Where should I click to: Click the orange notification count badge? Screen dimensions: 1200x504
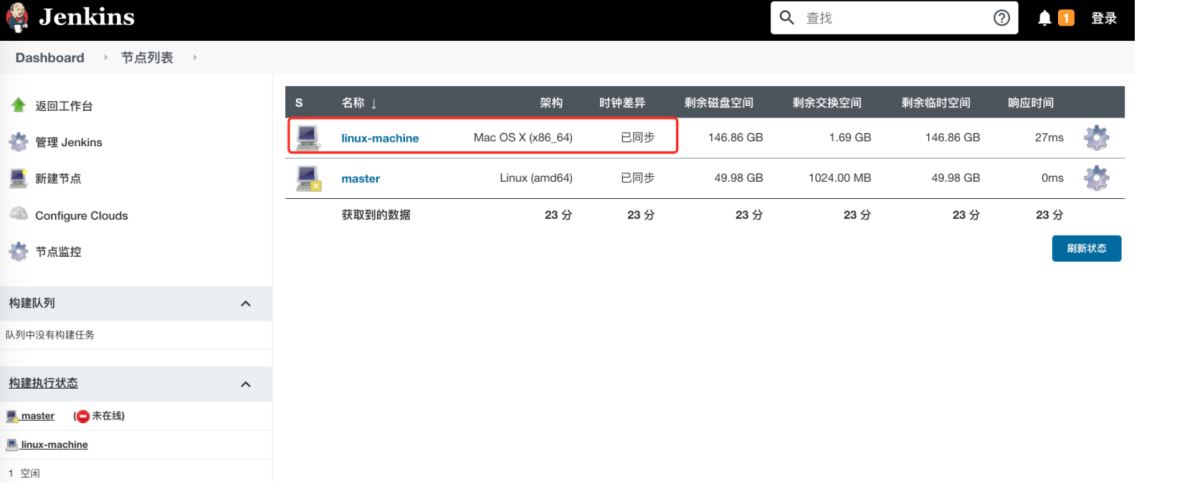point(1066,18)
